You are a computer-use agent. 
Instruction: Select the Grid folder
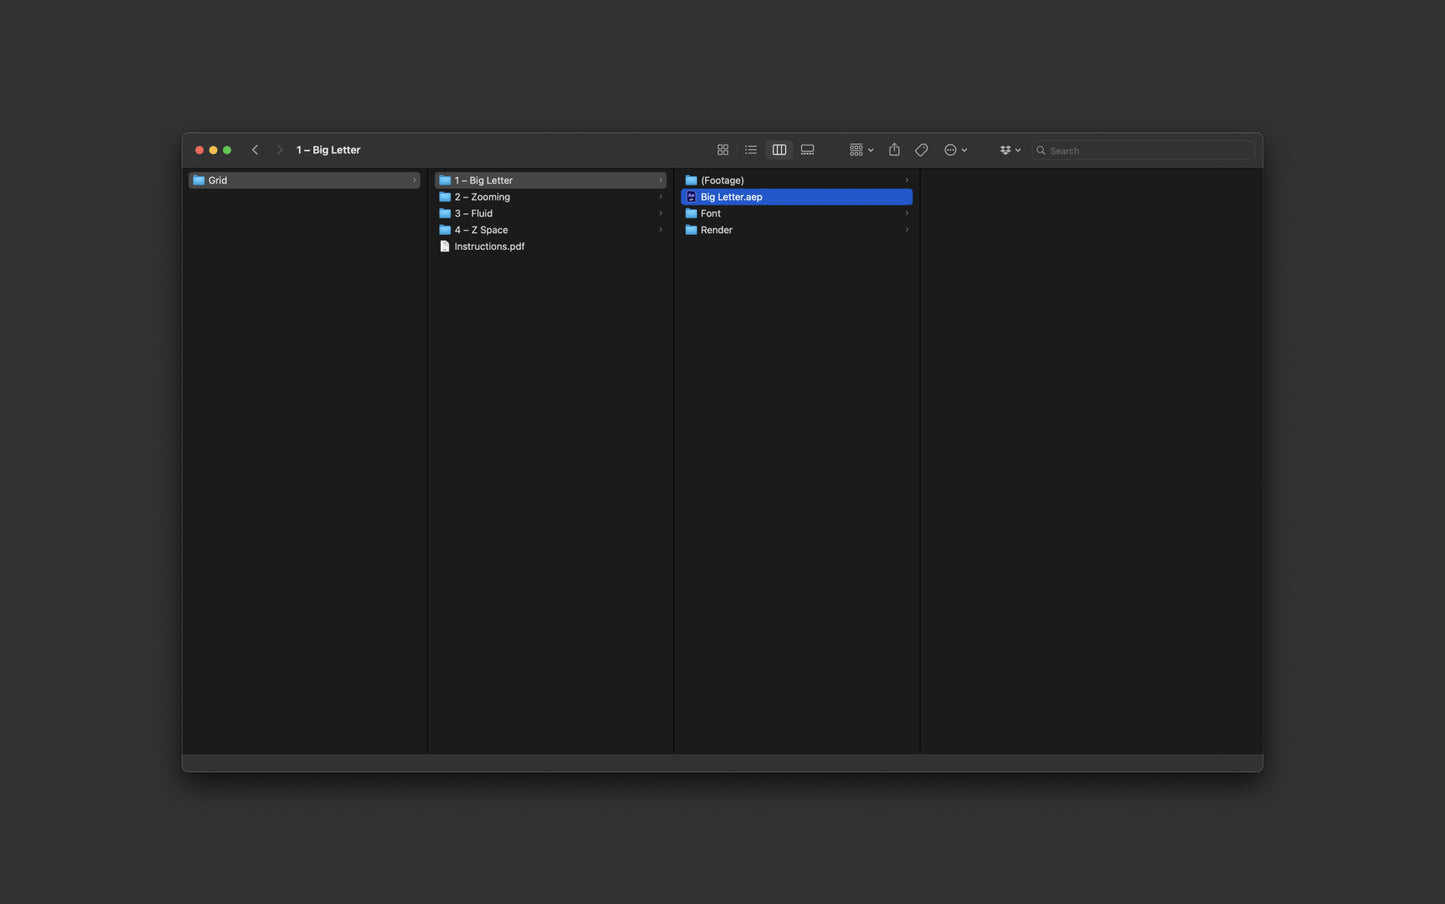coord(304,180)
